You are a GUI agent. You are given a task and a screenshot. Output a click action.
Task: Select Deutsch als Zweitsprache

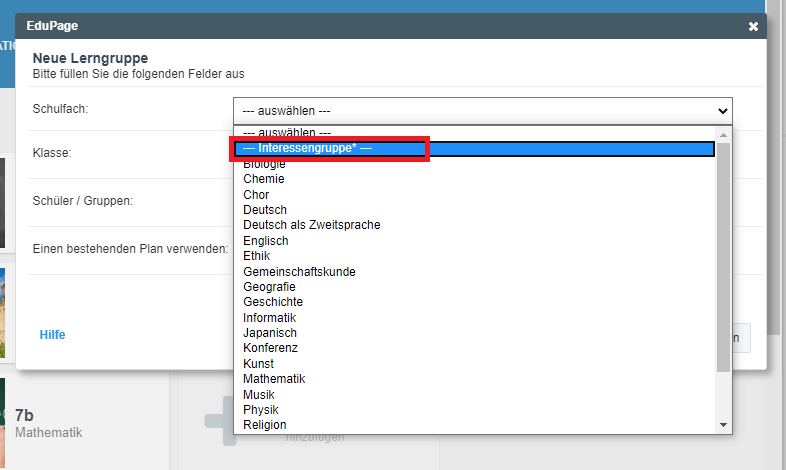tap(475, 225)
